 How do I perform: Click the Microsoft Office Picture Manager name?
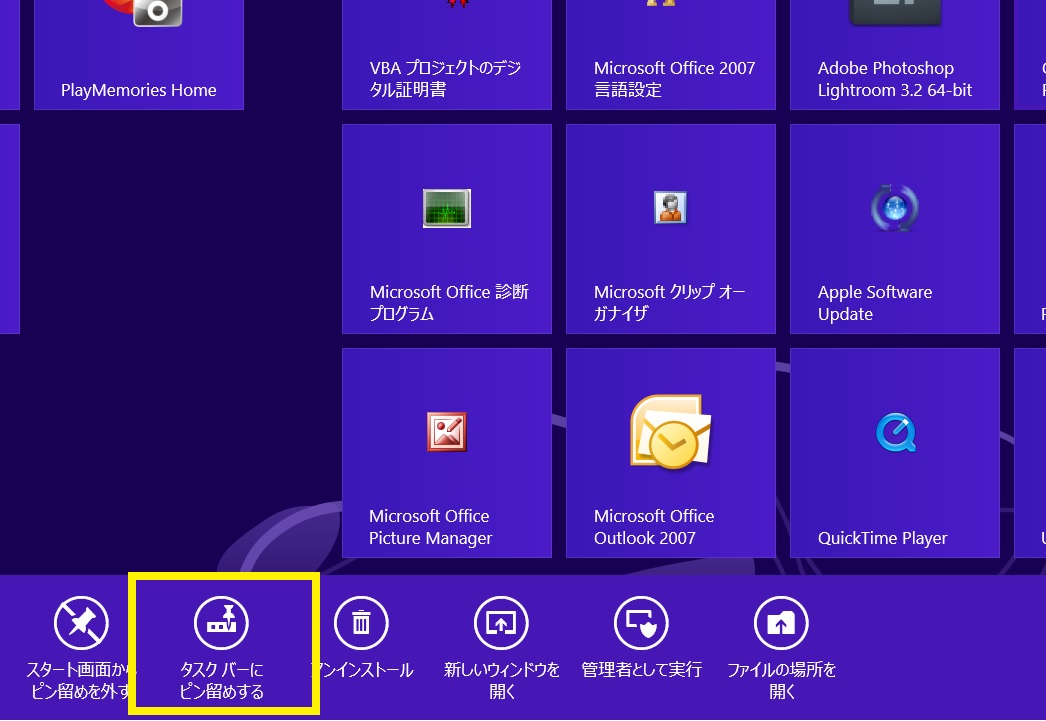pyautogui.click(x=431, y=527)
